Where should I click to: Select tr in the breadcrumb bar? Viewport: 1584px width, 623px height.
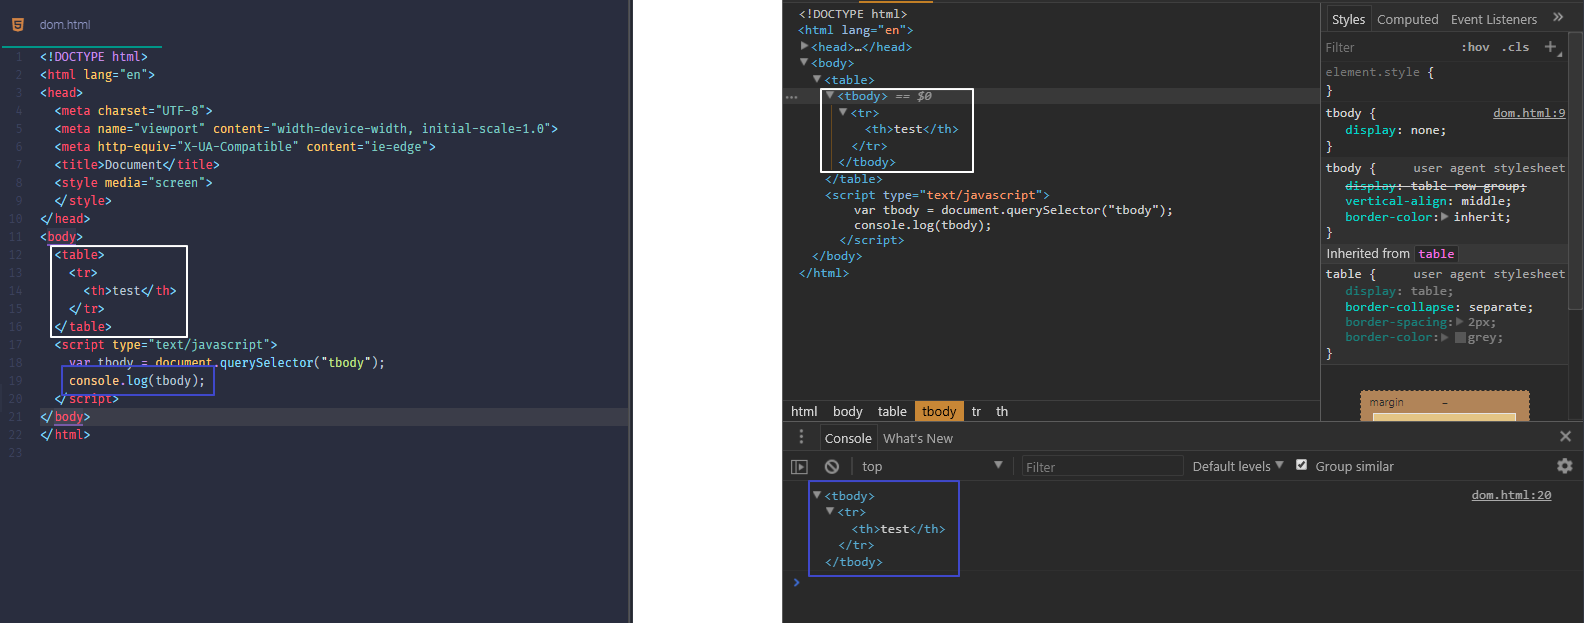[x=976, y=411]
